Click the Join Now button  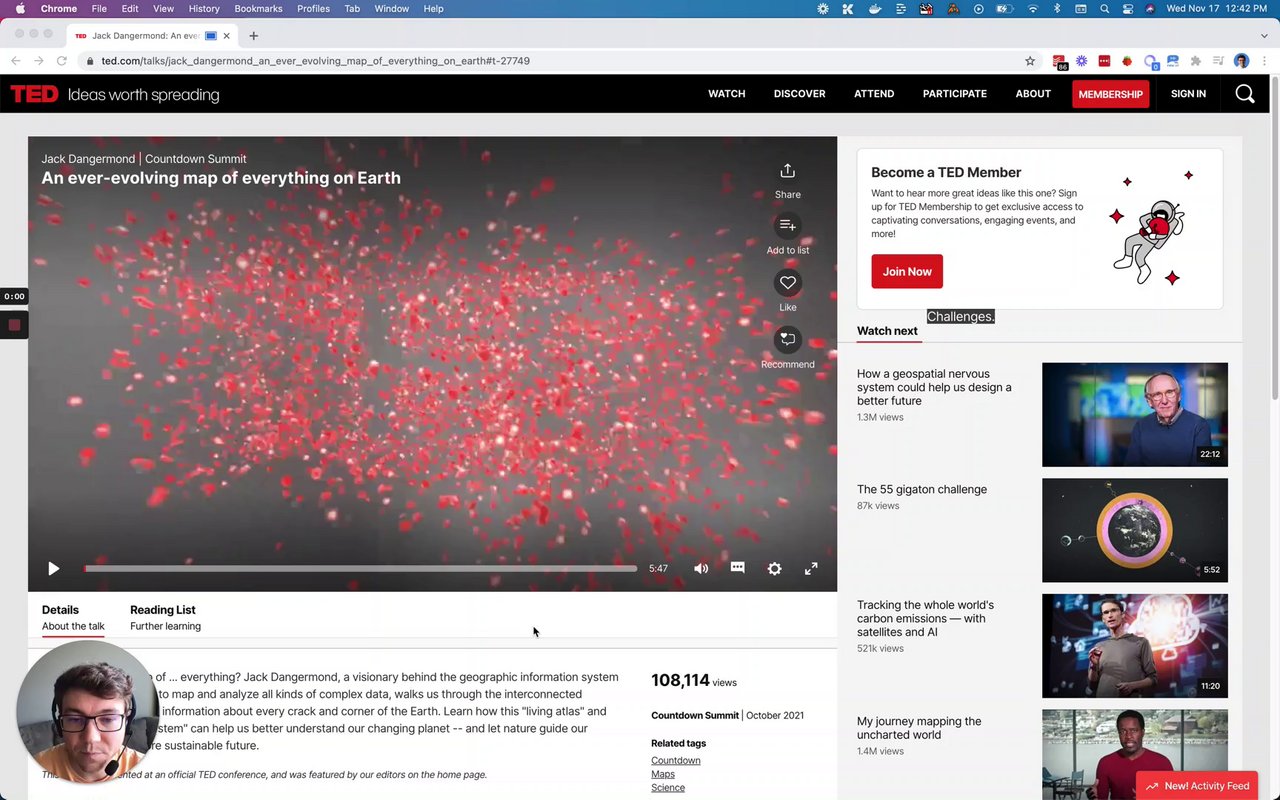click(907, 271)
